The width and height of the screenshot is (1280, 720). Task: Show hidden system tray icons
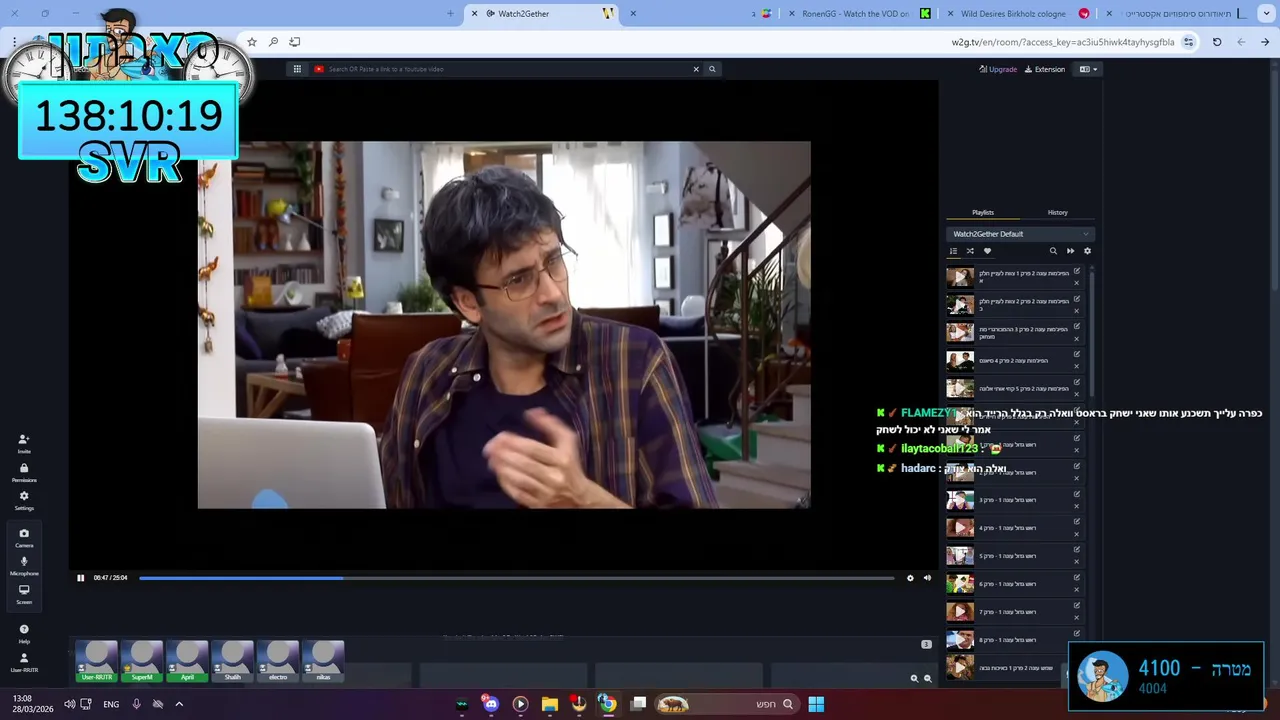pos(179,704)
